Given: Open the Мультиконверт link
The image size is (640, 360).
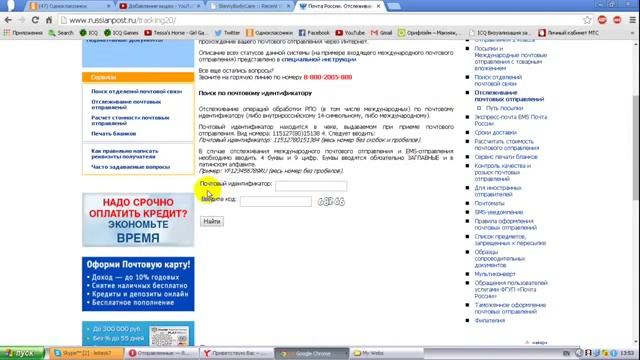Looking at the screenshot, I should 495,274.
